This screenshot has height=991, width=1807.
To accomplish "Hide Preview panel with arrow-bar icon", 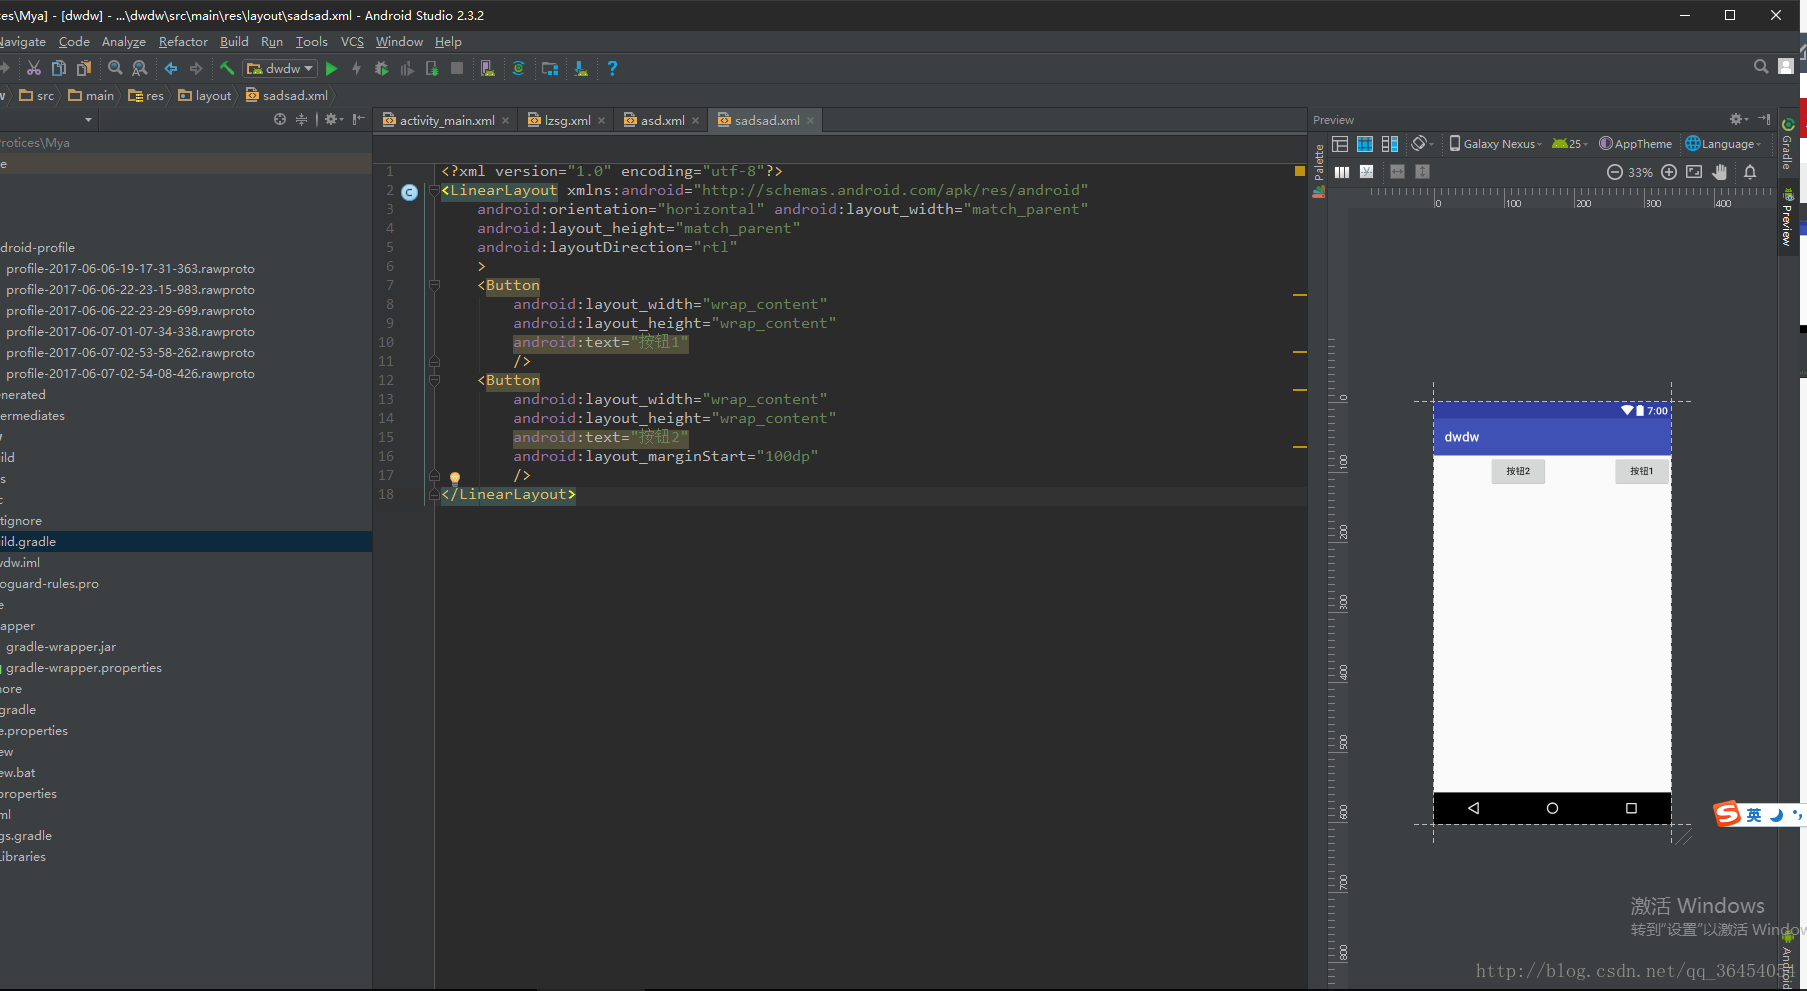I will [x=1764, y=119].
